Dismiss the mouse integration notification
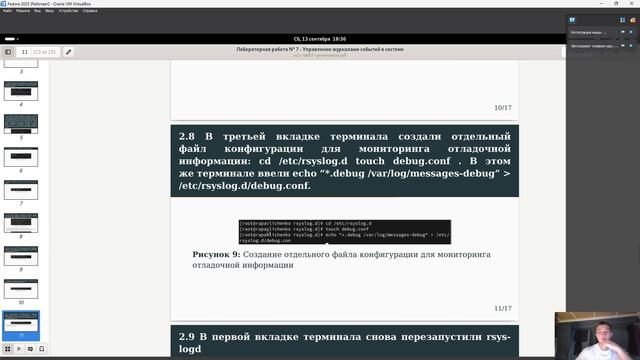This screenshot has width=640, height=360. tap(631, 32)
